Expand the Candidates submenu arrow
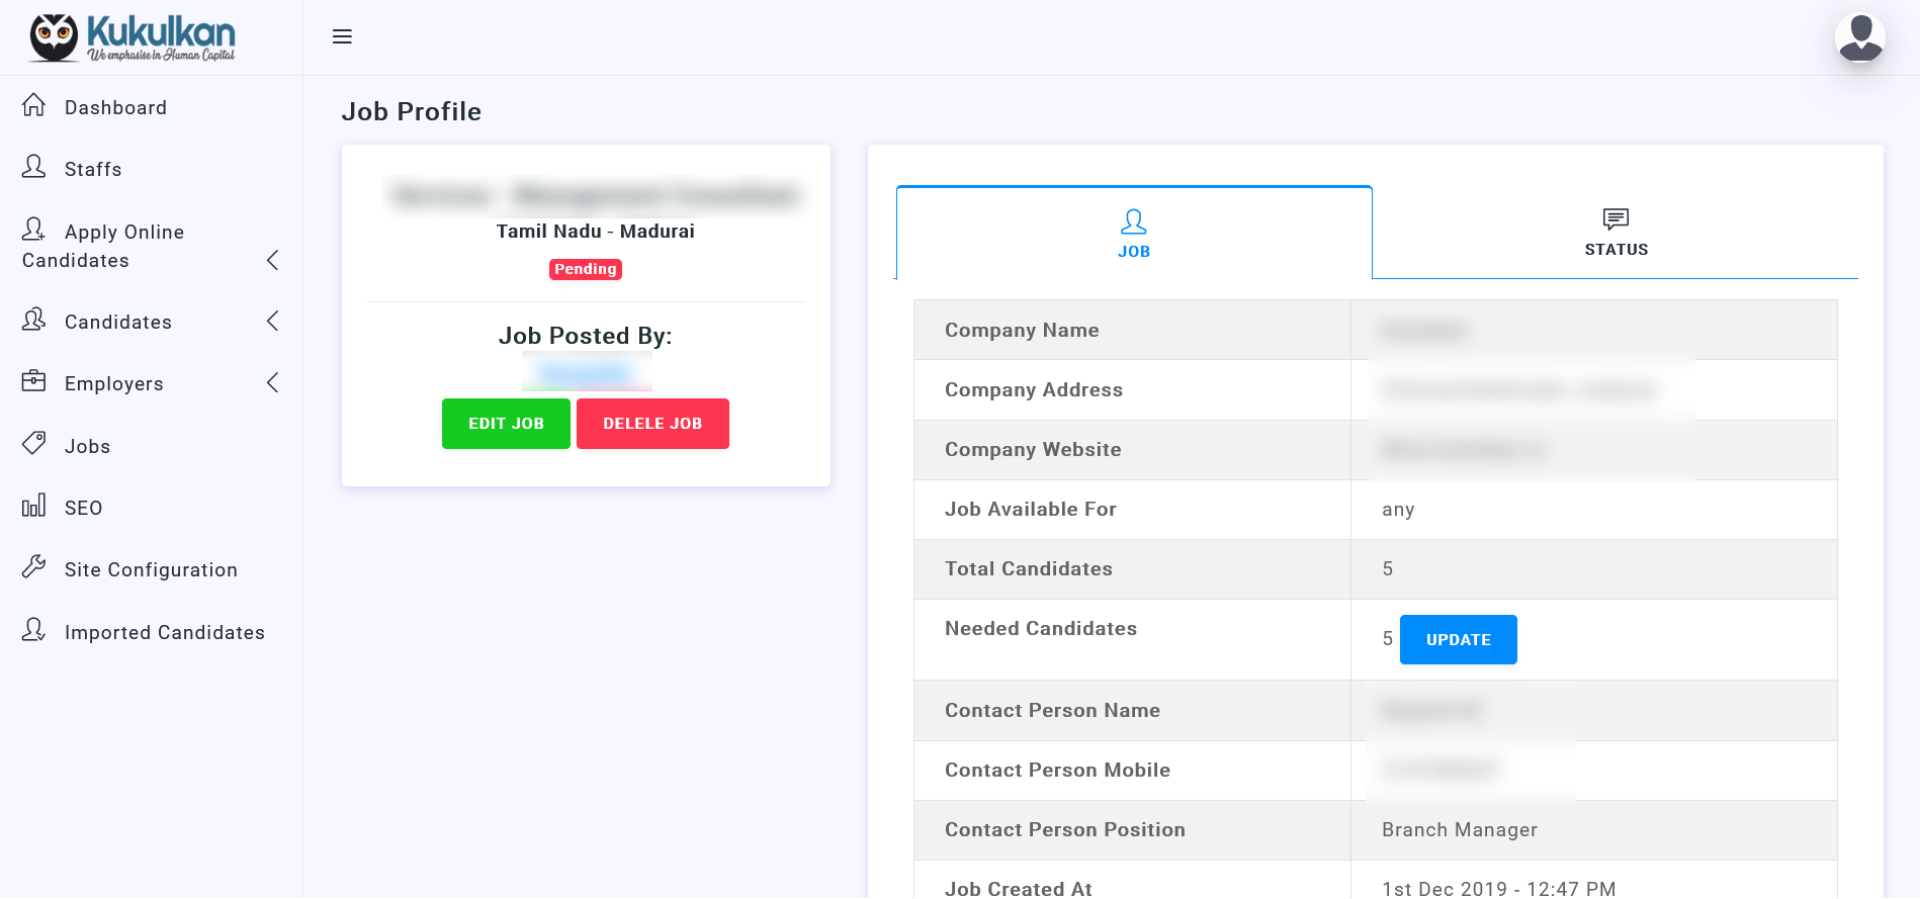The width and height of the screenshot is (1920, 899). click(x=273, y=321)
